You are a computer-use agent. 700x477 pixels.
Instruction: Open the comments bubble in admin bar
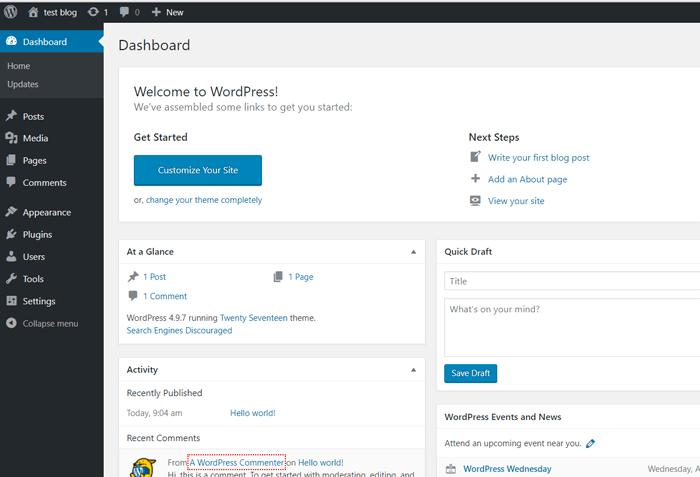(x=124, y=12)
